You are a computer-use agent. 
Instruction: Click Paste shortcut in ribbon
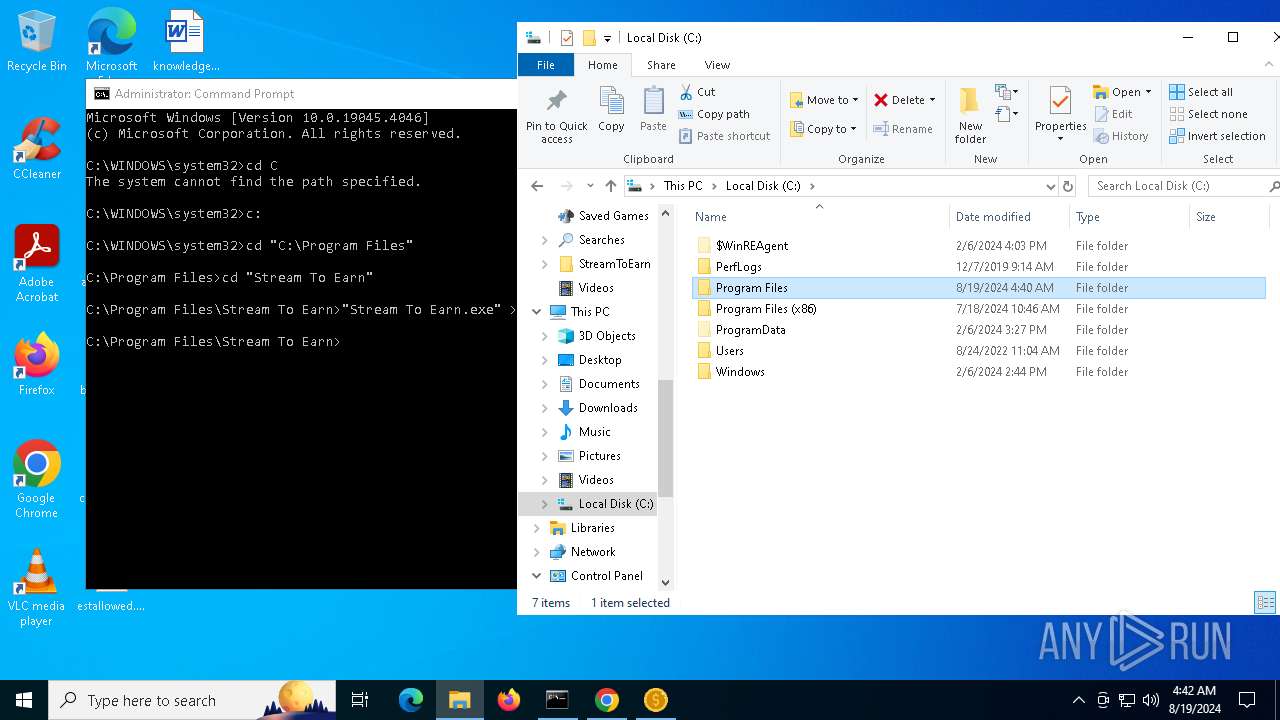[x=725, y=136]
